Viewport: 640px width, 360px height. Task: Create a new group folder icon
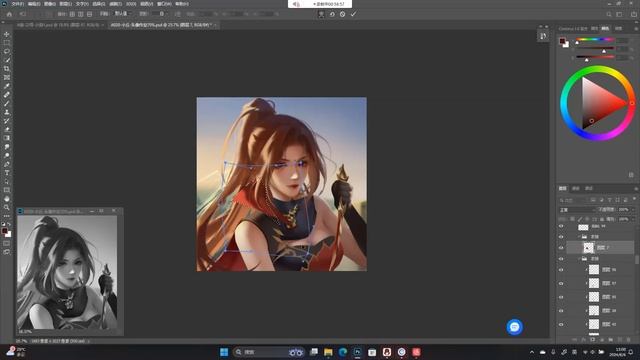(611, 339)
